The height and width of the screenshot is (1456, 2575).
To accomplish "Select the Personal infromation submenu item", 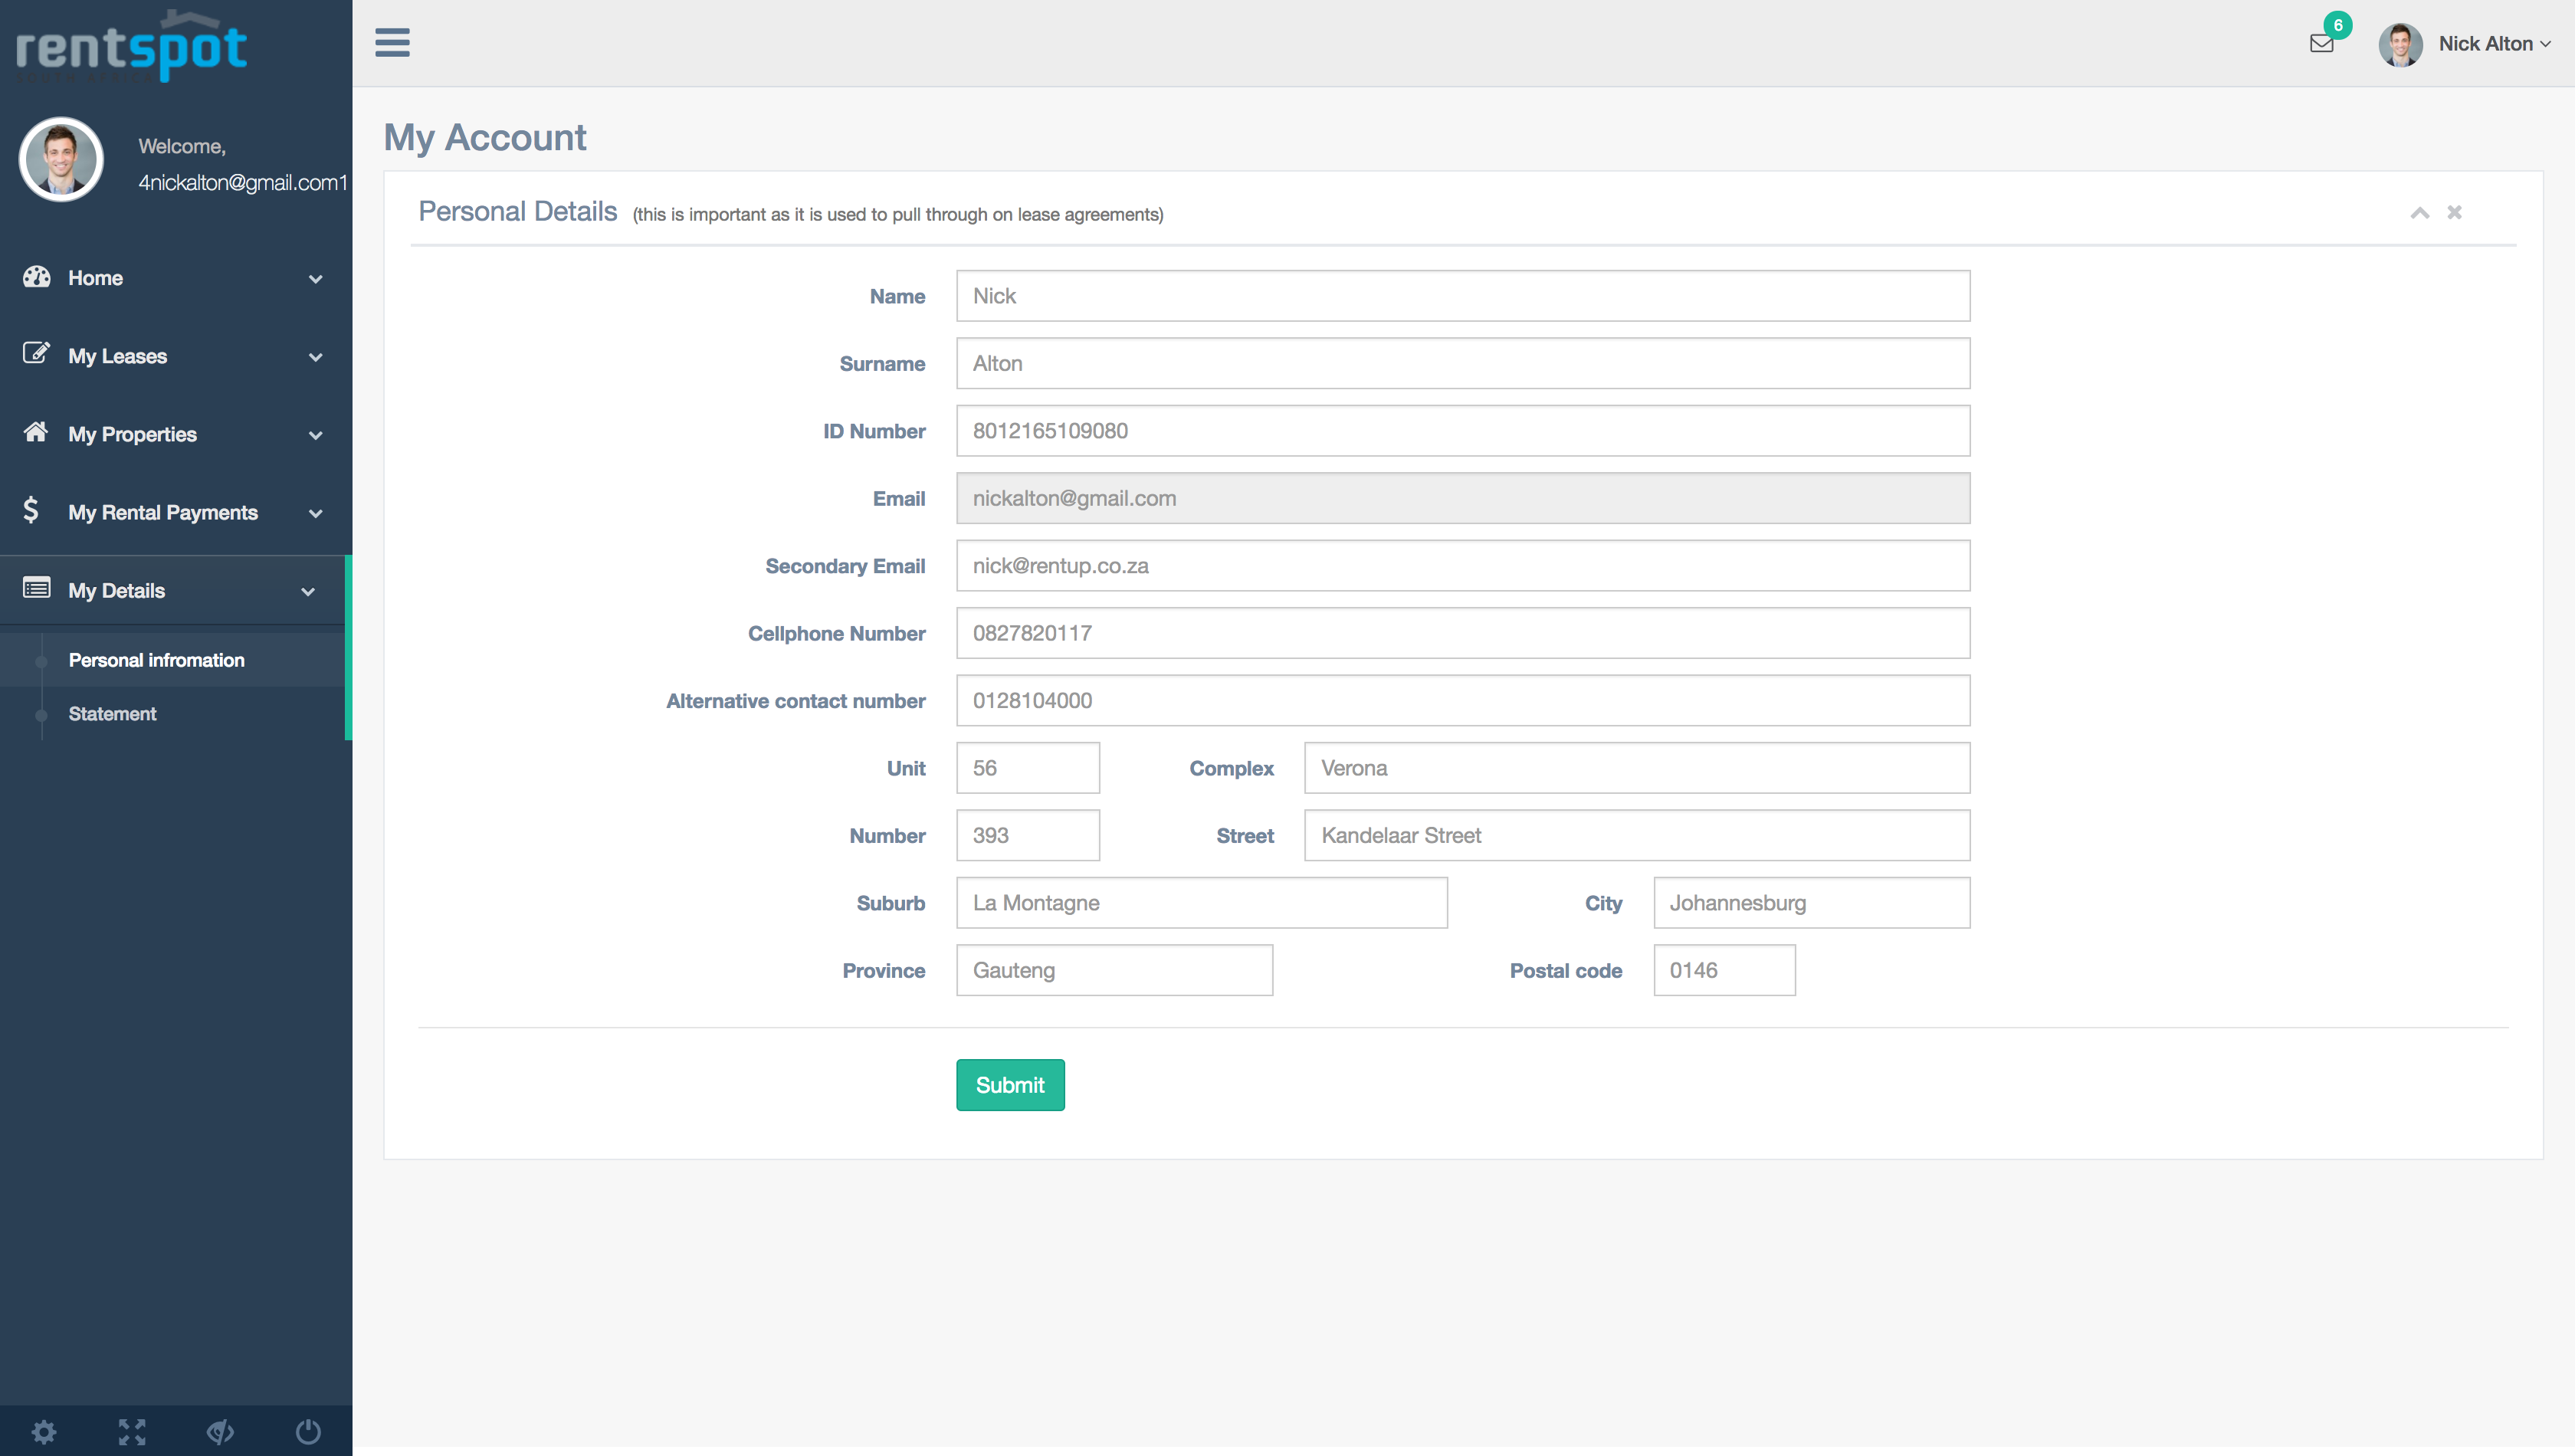I will pyautogui.click(x=156, y=660).
